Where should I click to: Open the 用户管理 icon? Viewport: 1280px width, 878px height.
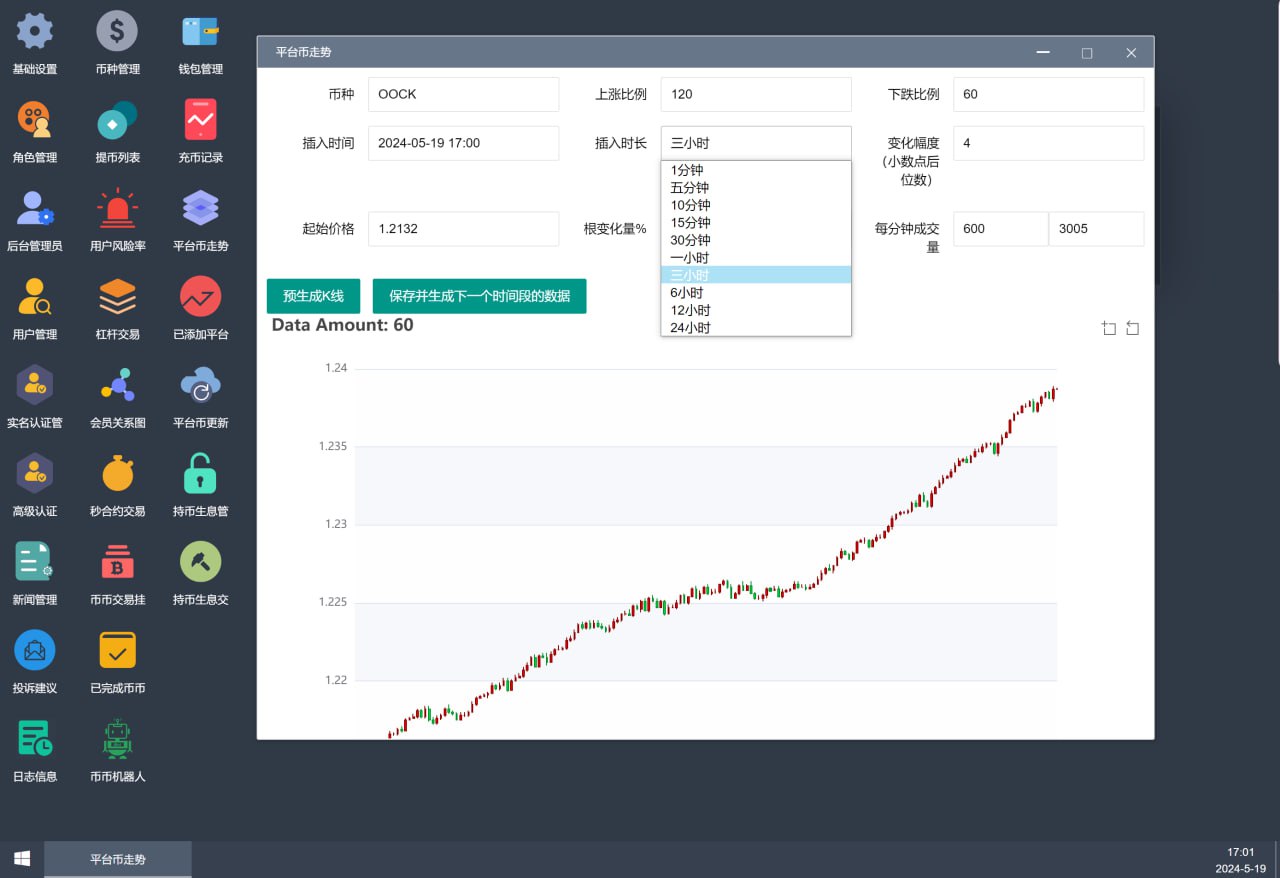(x=35, y=297)
